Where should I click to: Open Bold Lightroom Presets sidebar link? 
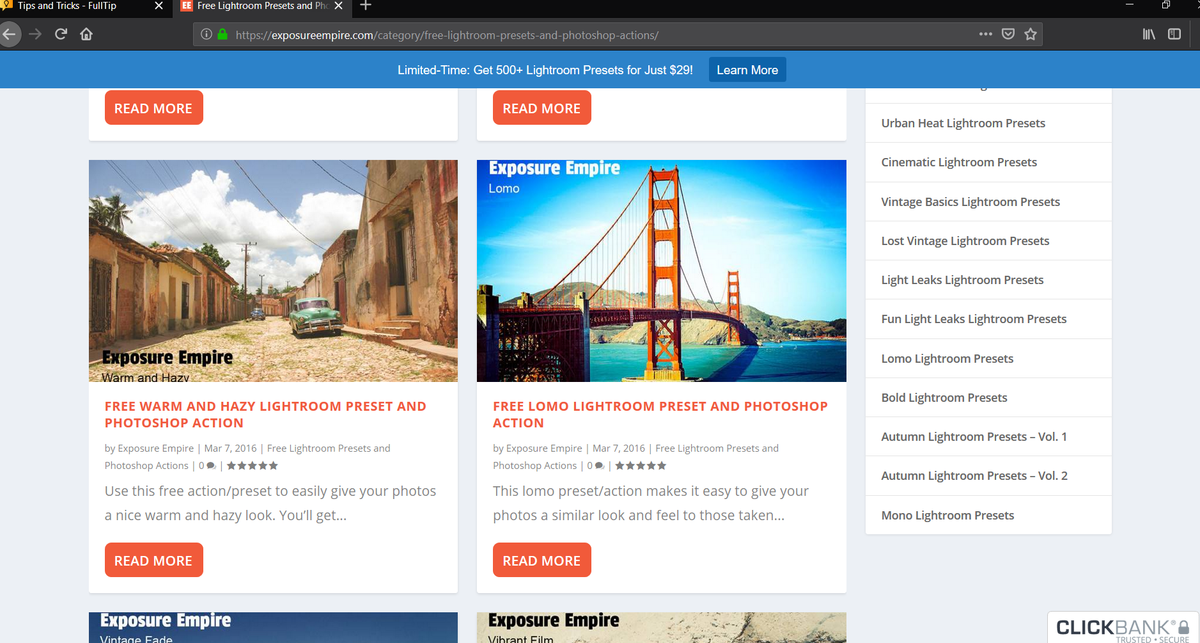944,397
